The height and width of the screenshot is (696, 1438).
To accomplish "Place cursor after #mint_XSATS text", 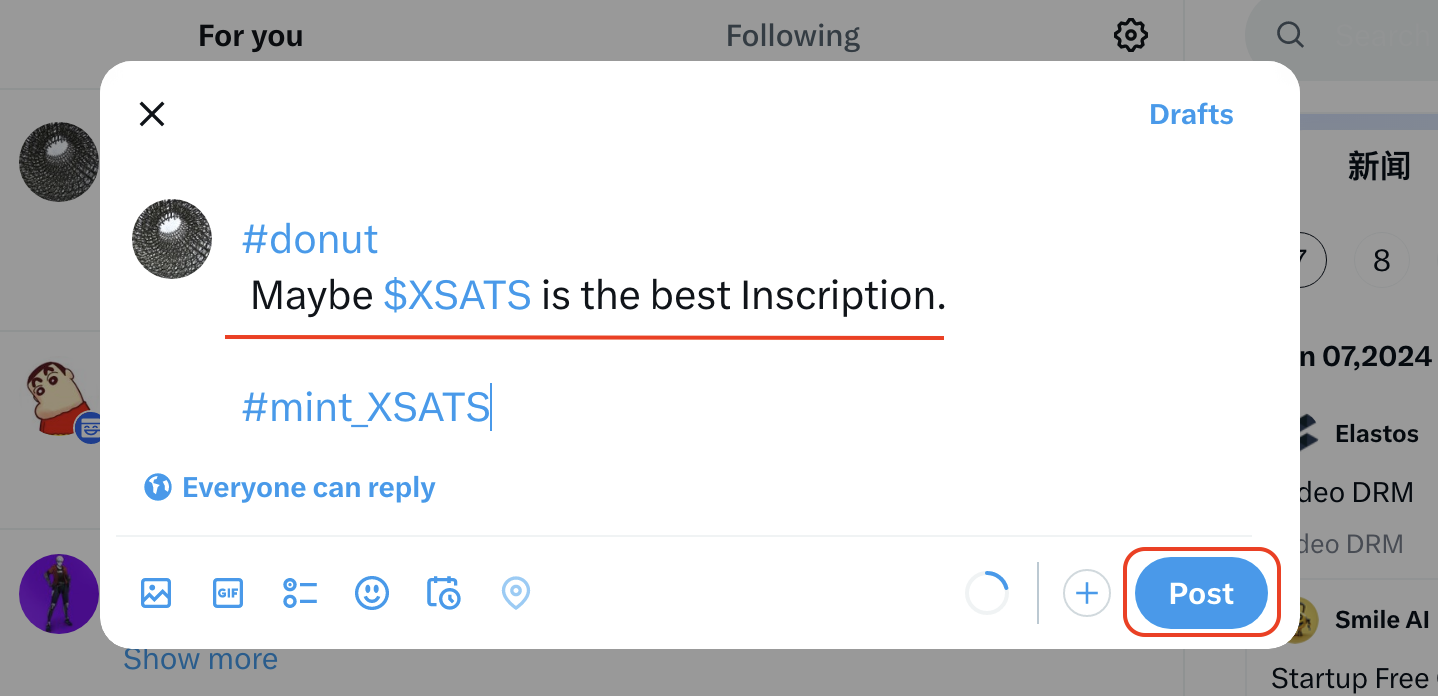I will 490,408.
